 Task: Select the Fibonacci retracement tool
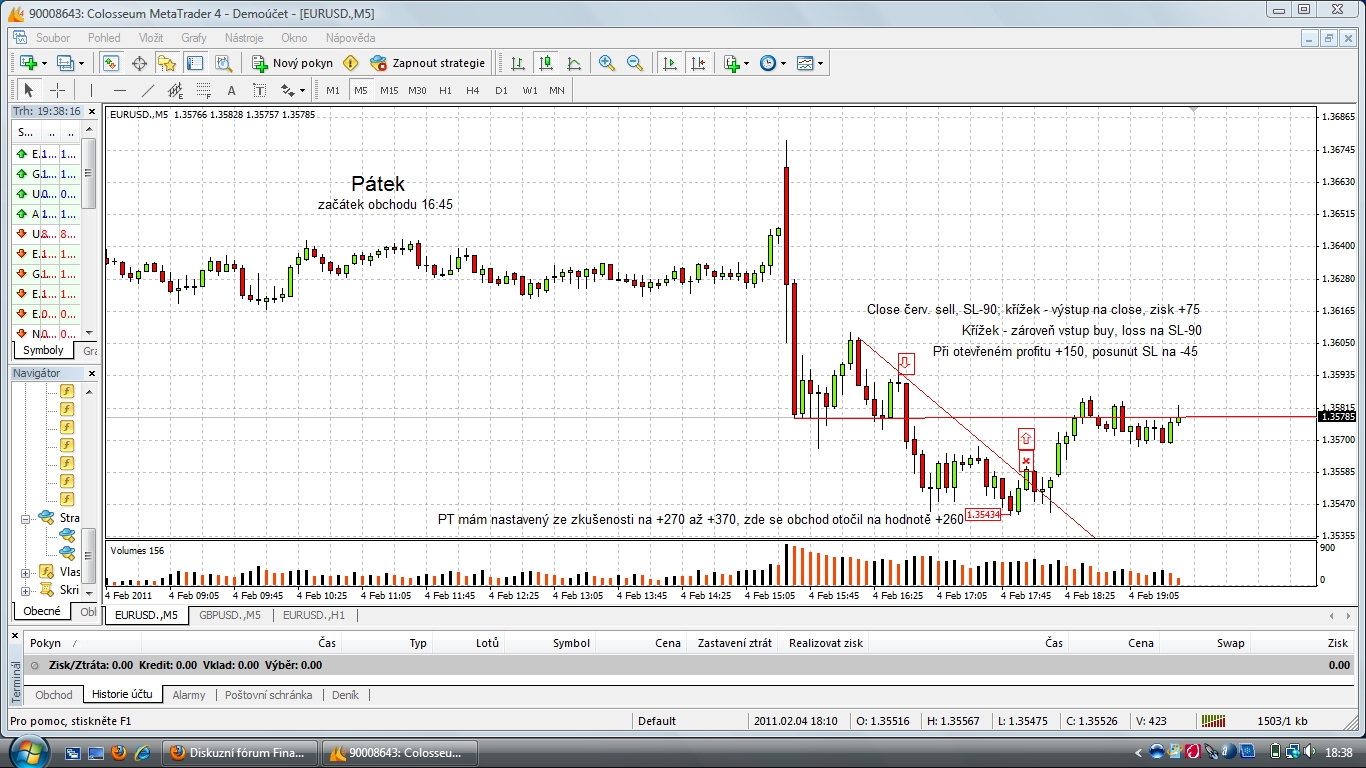pos(204,90)
